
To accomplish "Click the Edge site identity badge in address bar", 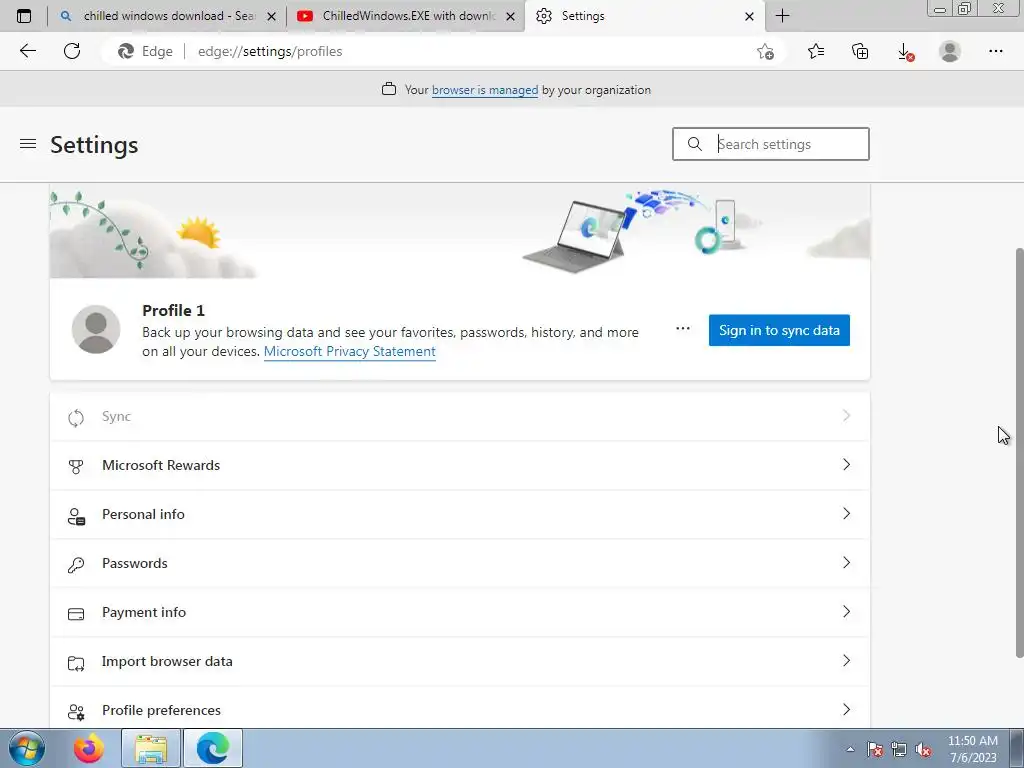I will pyautogui.click(x=146, y=51).
